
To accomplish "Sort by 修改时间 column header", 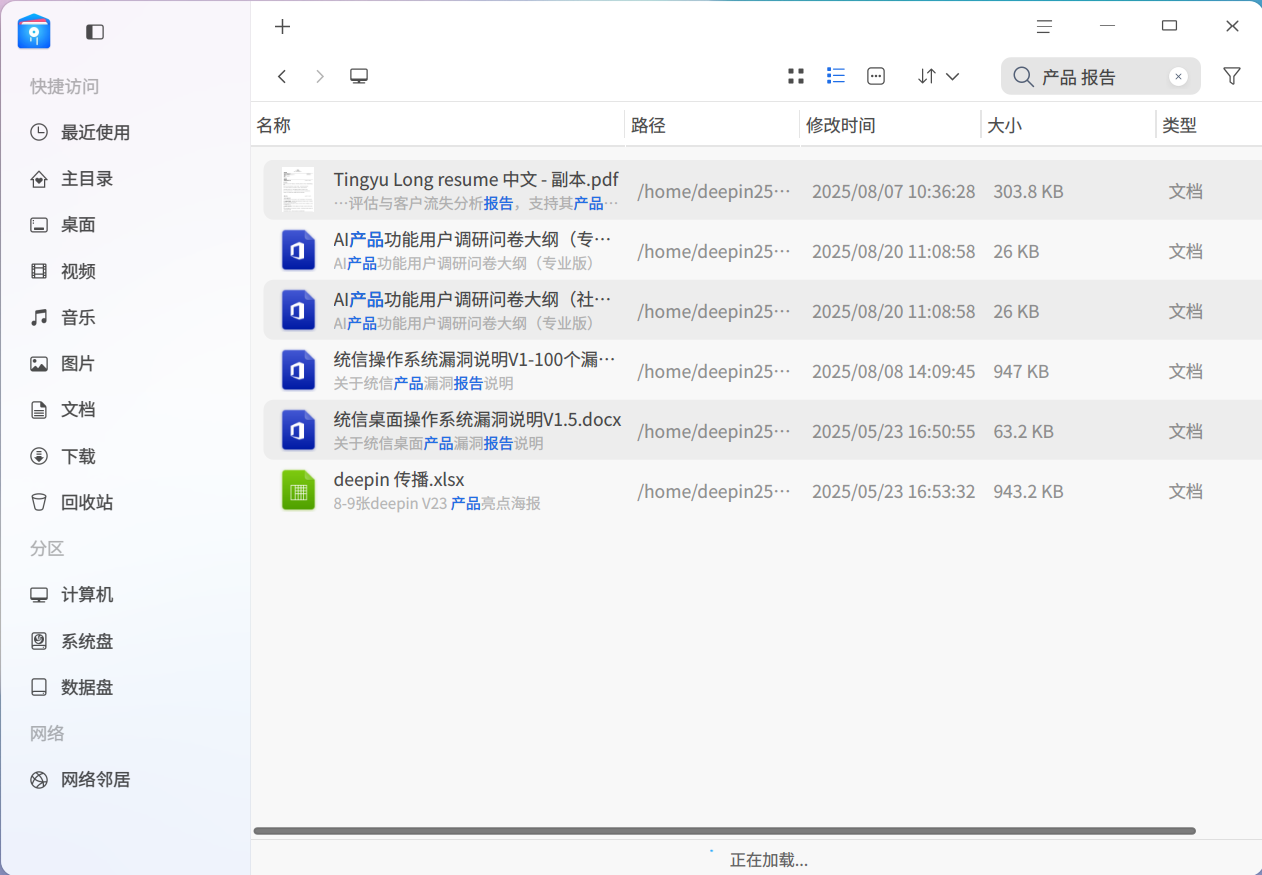I will tap(841, 126).
